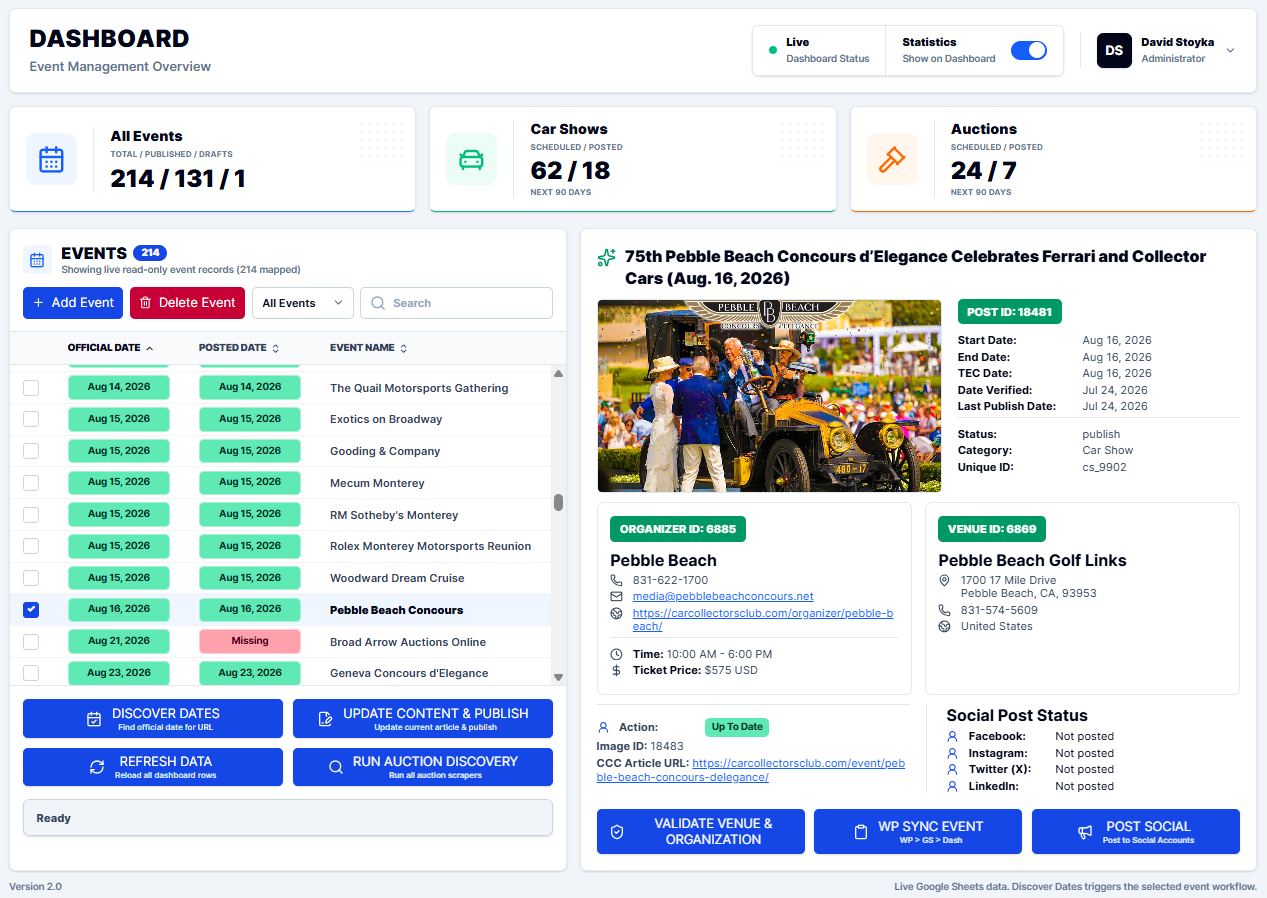Image resolution: width=1267 pixels, height=898 pixels.
Task: Check the Gooding & Company row
Action: click(31, 451)
